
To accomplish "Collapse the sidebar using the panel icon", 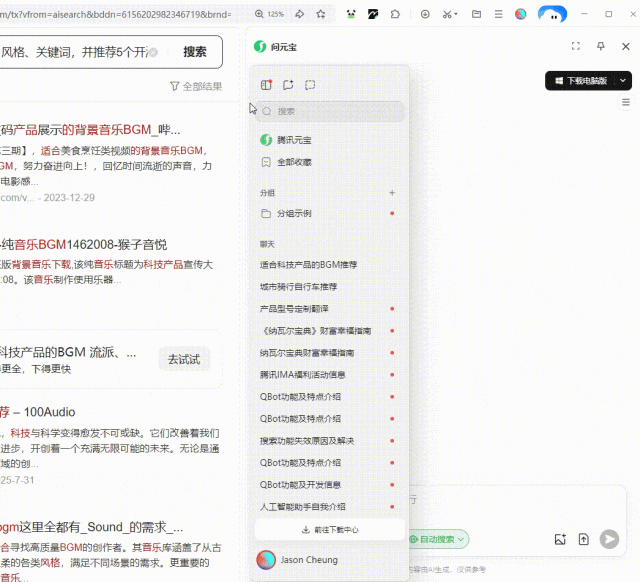I will tap(266, 86).
